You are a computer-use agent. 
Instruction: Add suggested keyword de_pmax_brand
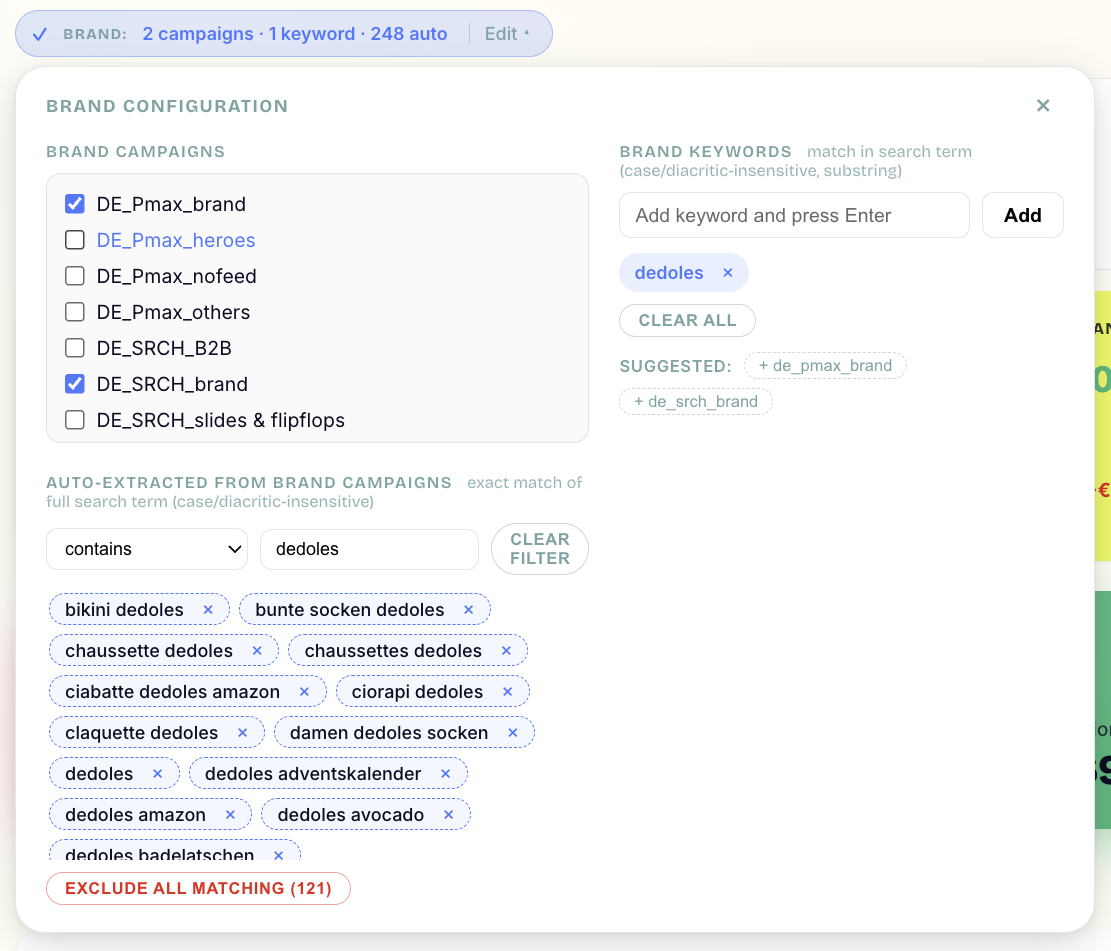point(825,366)
